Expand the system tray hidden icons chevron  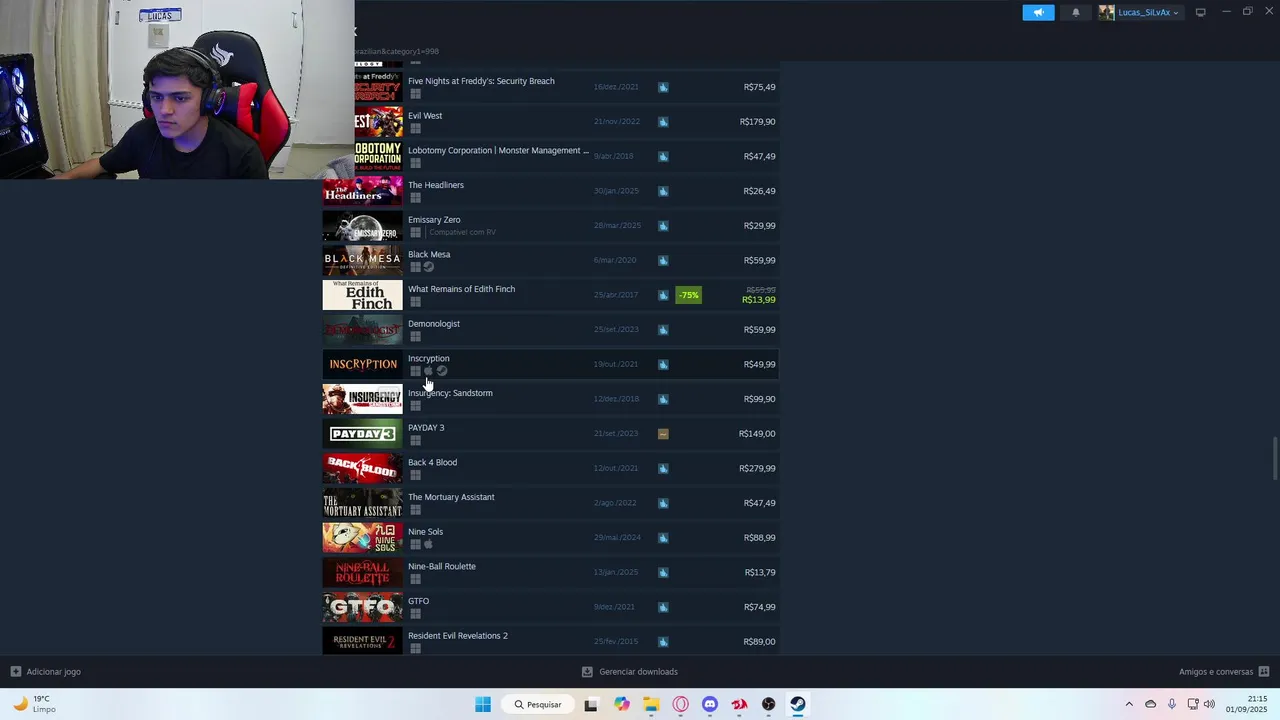(1129, 704)
